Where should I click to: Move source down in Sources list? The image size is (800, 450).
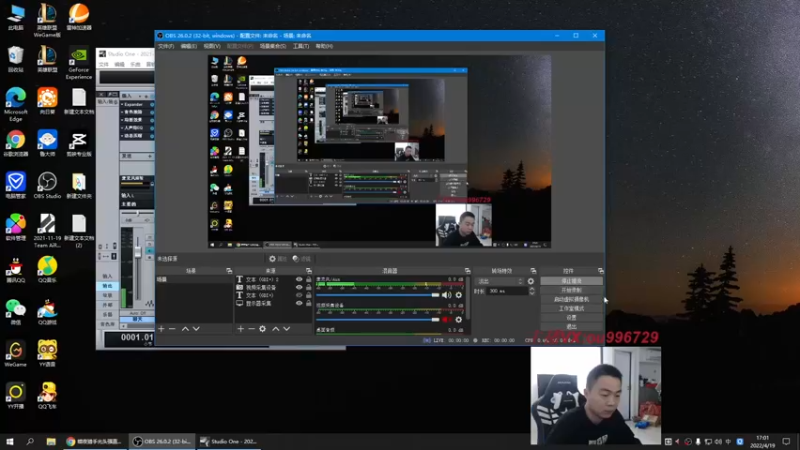click(287, 329)
